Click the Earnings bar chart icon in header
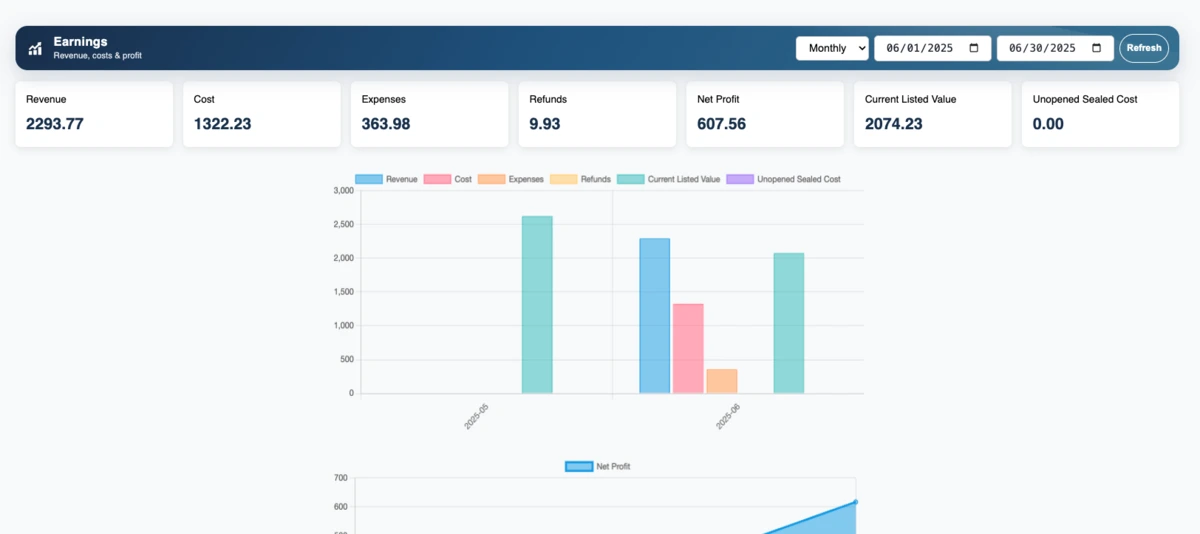 pos(35,48)
